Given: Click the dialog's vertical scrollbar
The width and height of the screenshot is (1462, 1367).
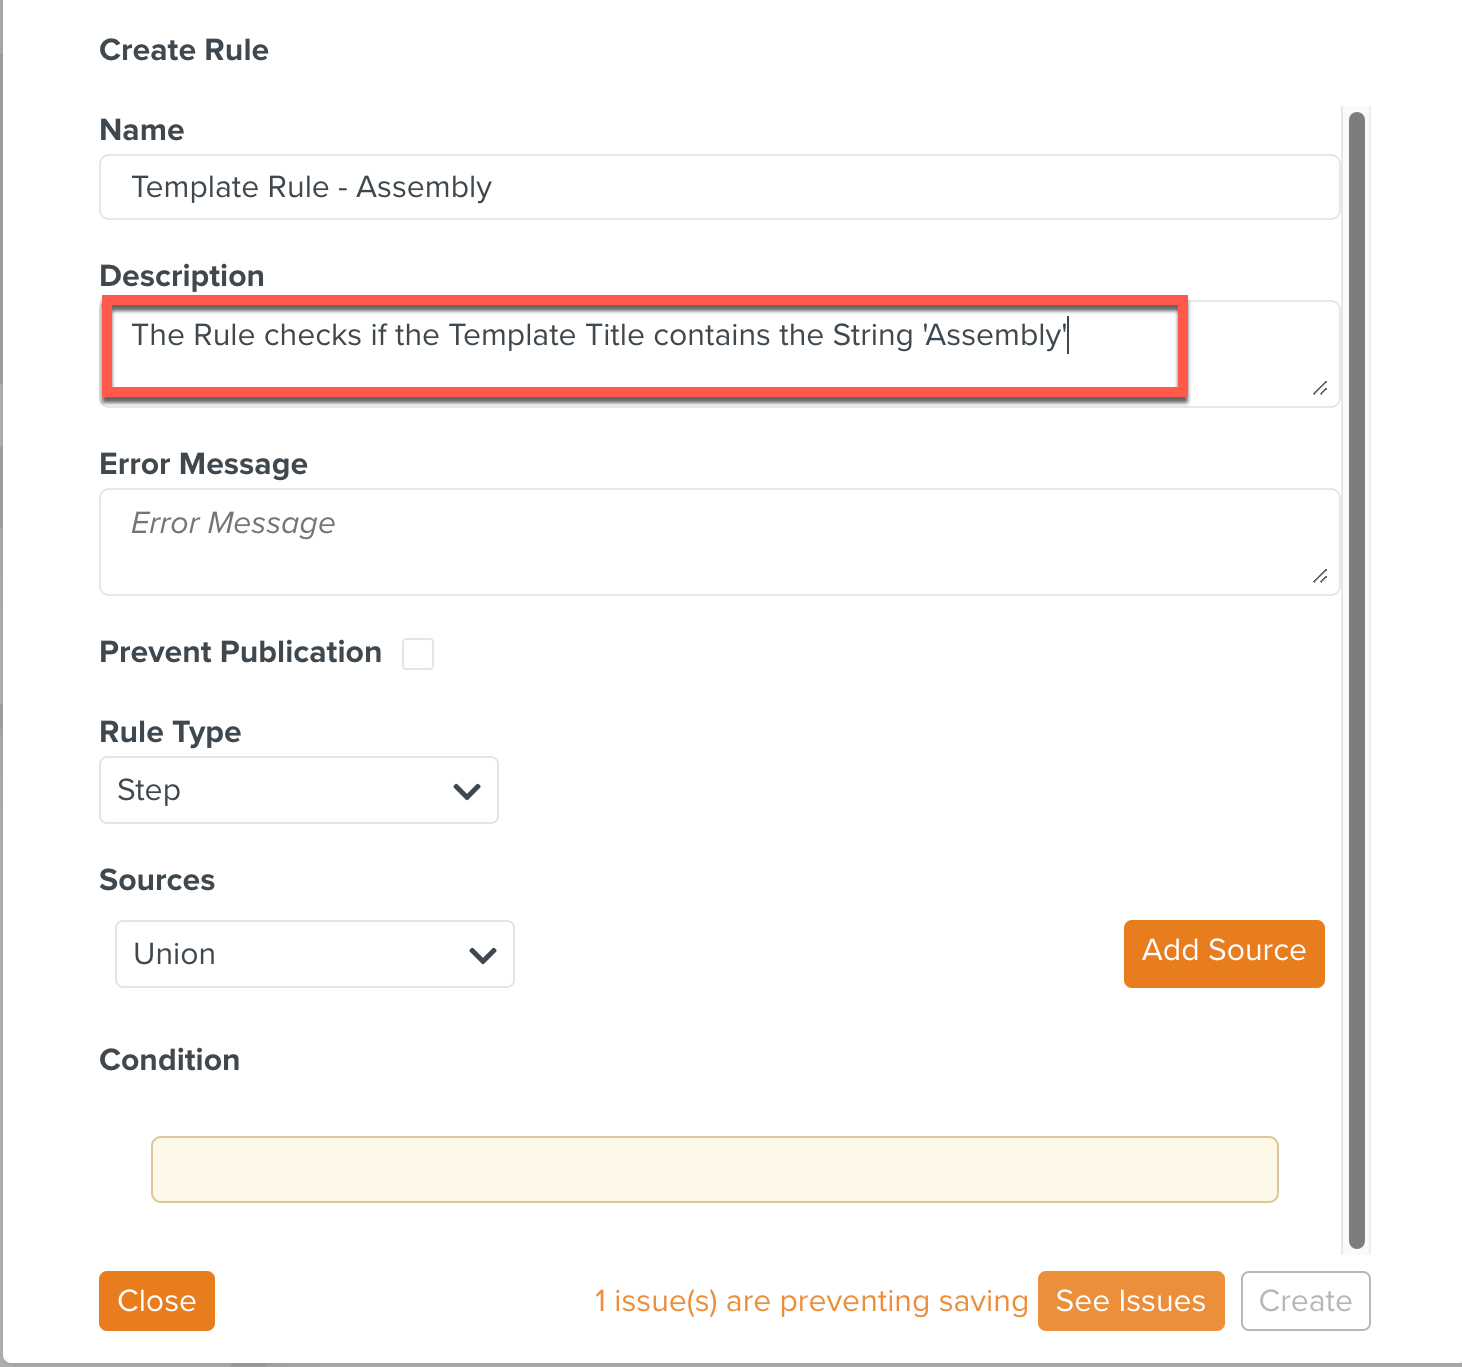Looking at the screenshot, I should point(1356,680).
